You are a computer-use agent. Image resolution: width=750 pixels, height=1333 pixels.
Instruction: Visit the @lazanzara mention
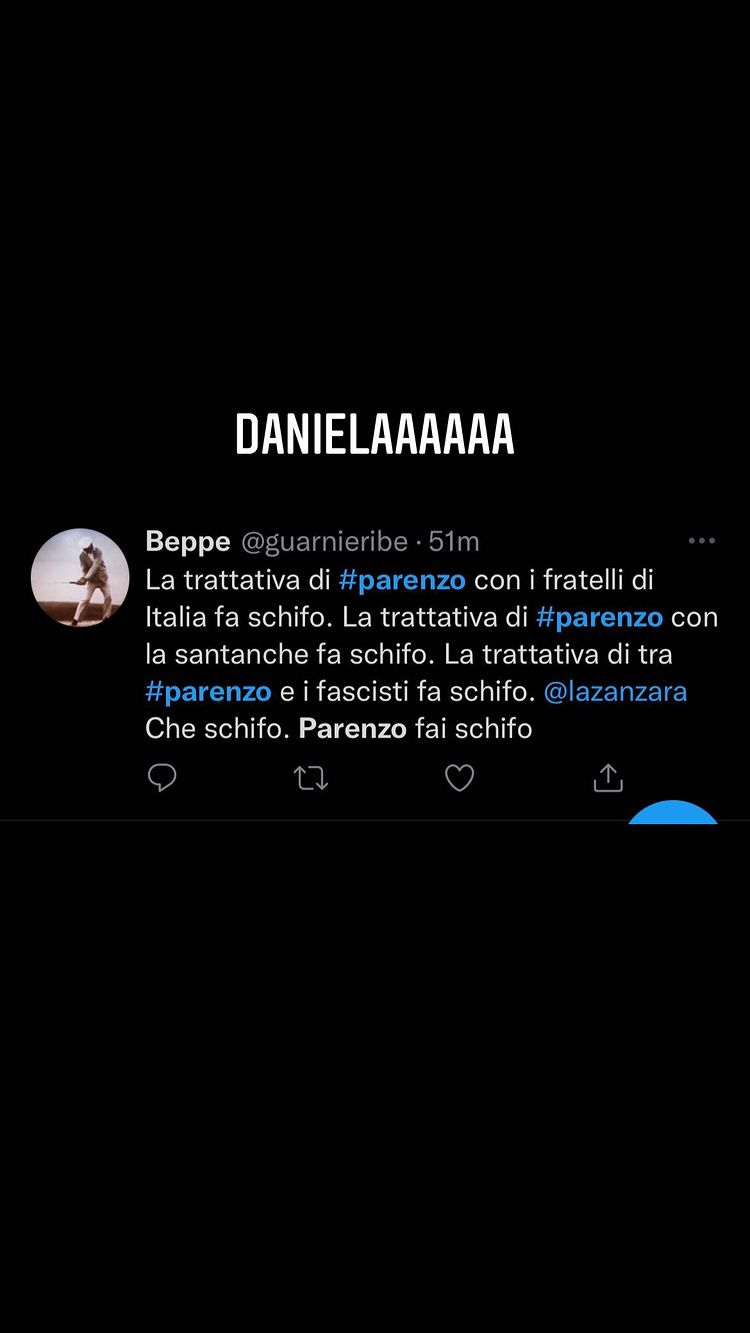tap(615, 691)
